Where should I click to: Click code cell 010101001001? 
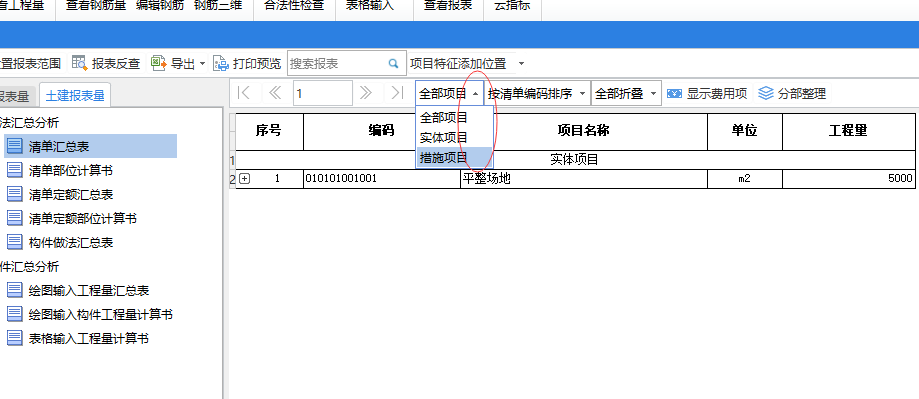382,179
